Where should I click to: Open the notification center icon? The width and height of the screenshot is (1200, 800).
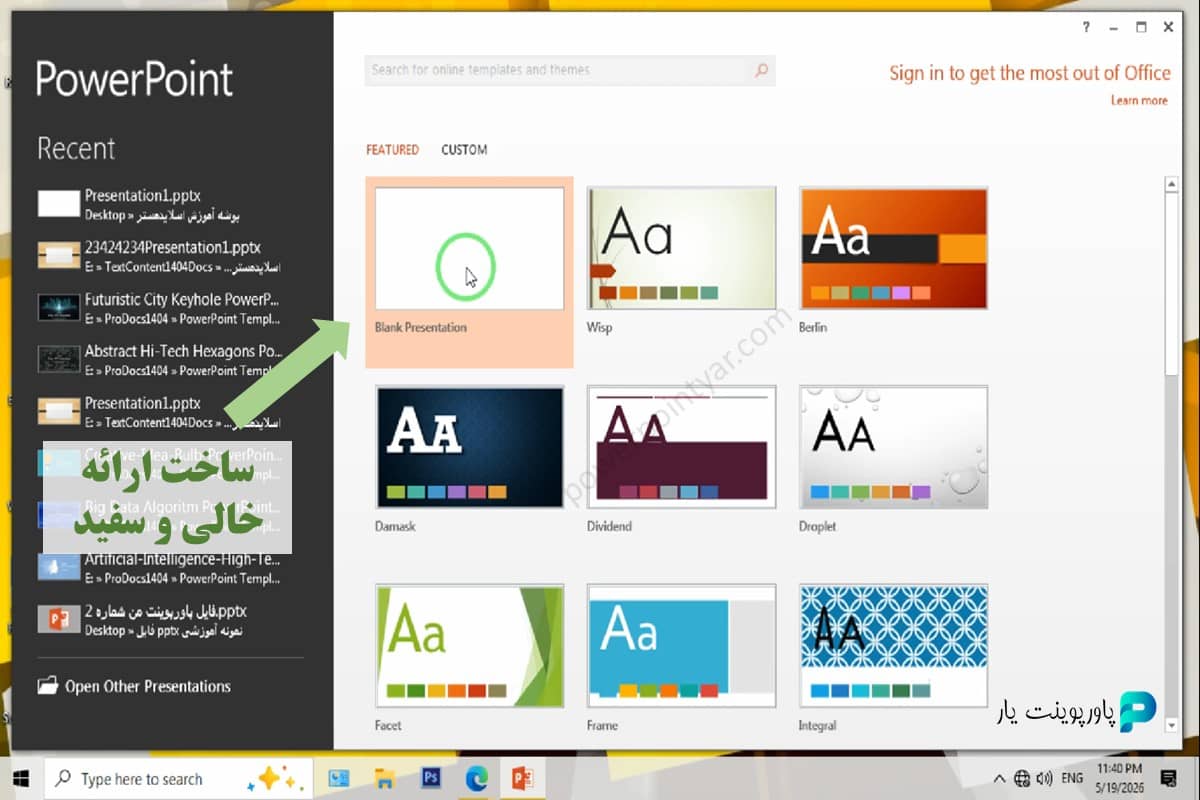point(1167,777)
